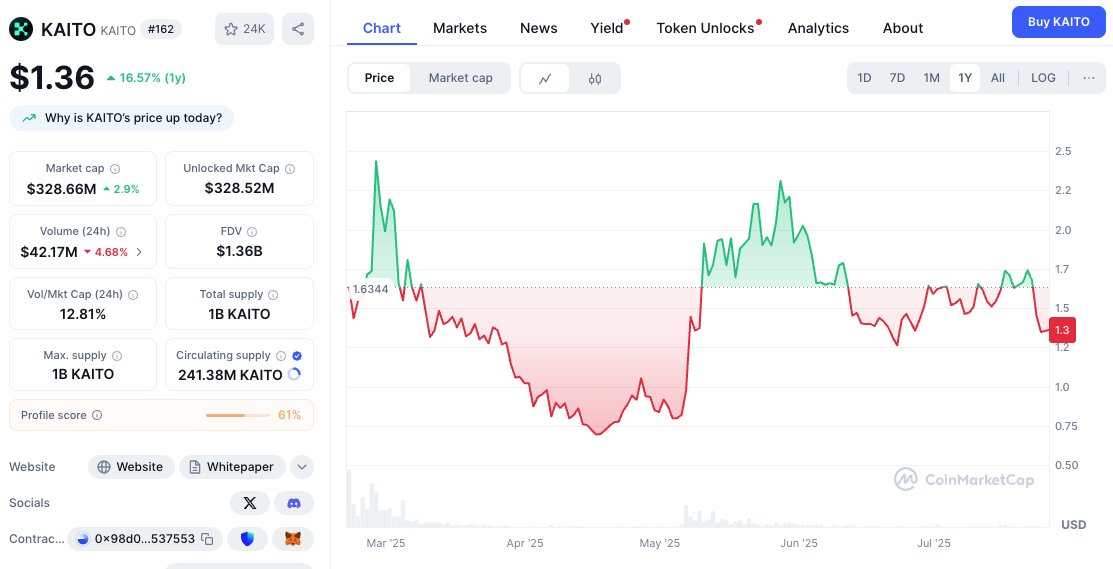The image size is (1113, 569).
Task: Expand more website links chevron
Action: (x=302, y=467)
